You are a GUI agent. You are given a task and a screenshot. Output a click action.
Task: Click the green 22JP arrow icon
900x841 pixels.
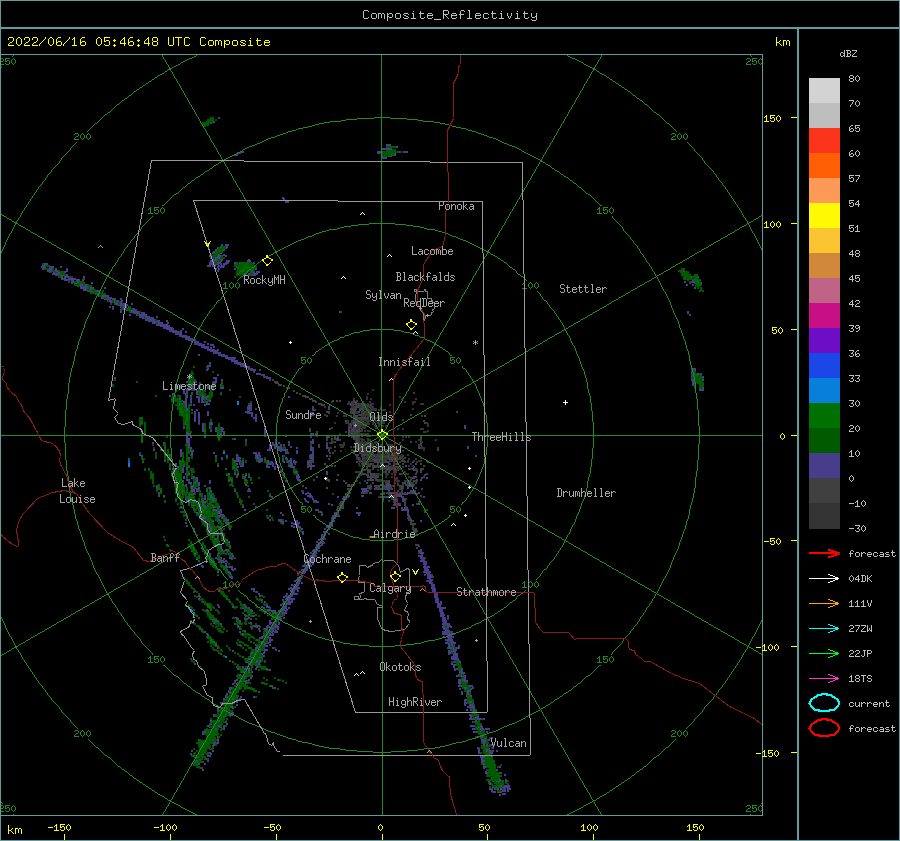[824, 653]
